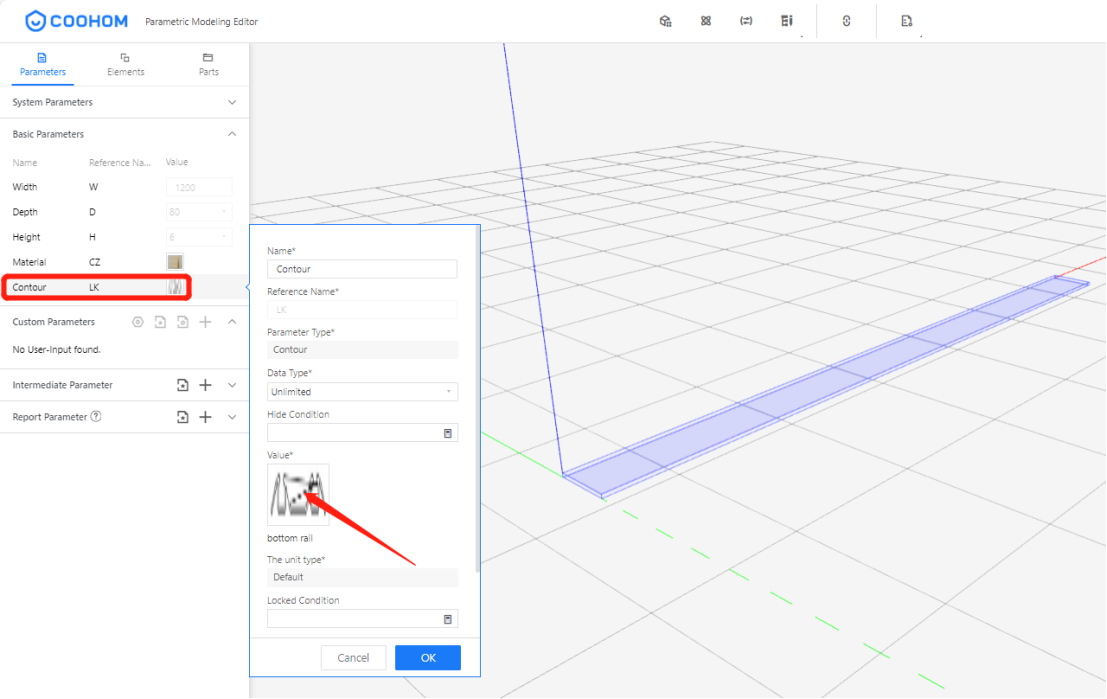
Task: Expand the System Parameters section
Action: click(x=232, y=102)
